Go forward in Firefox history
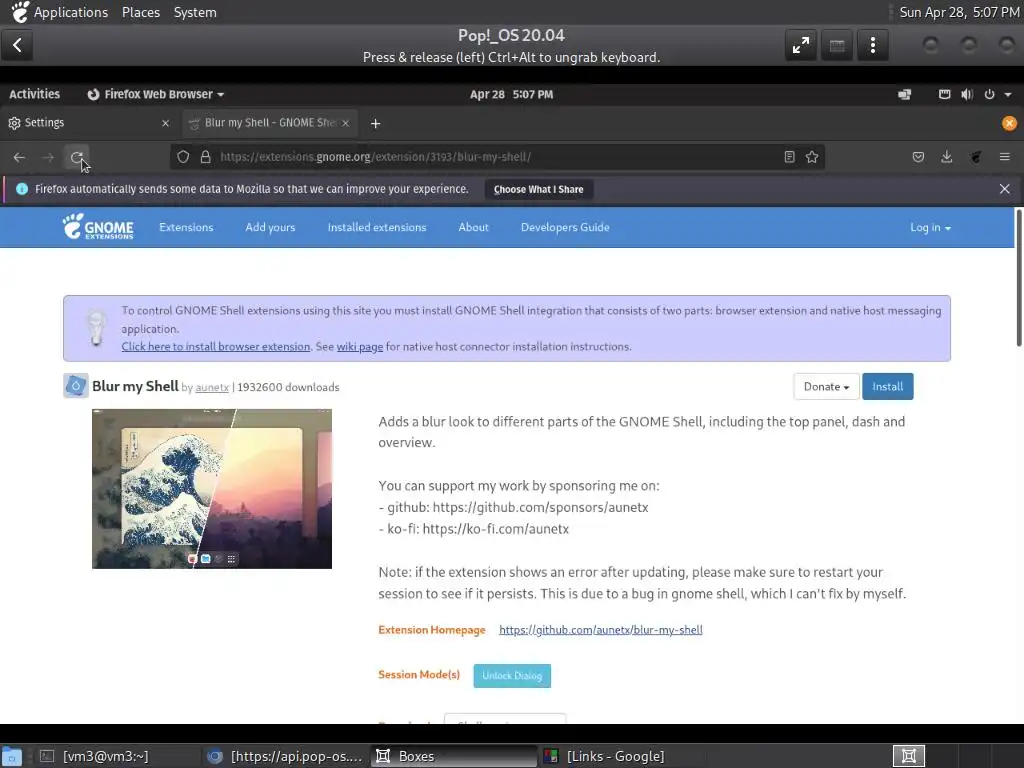 [48, 157]
